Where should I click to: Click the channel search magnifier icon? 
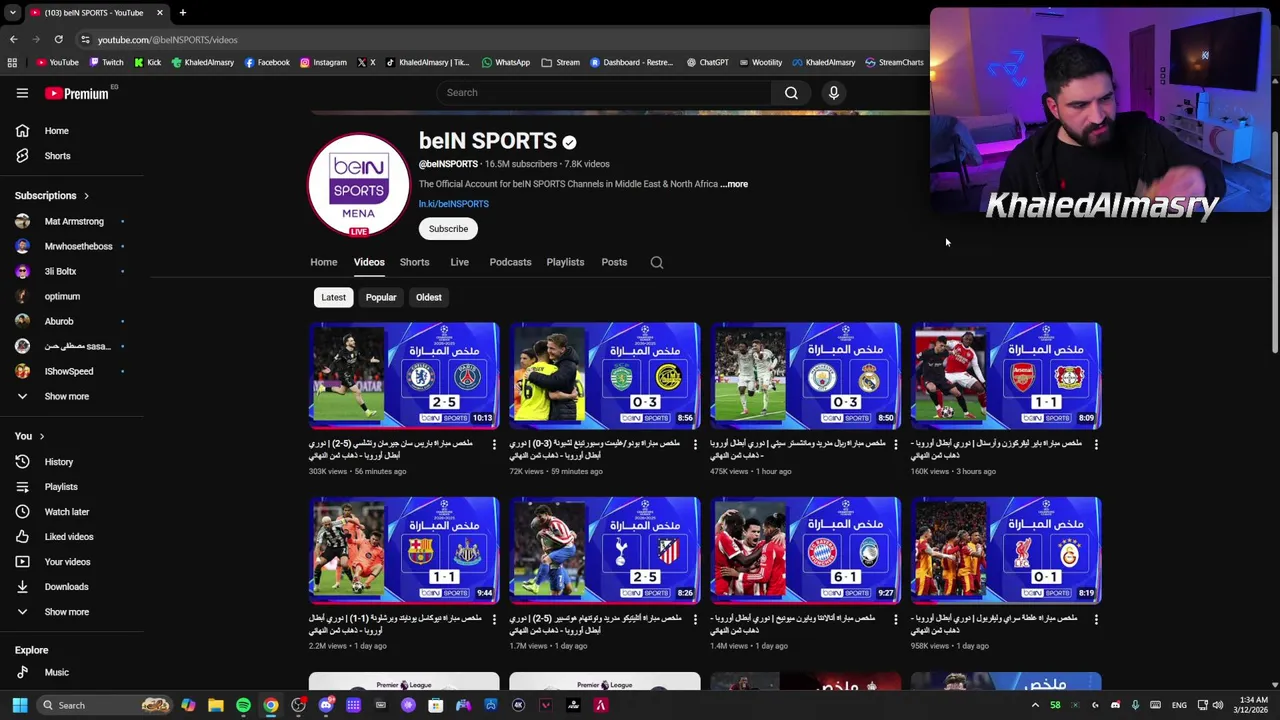(657, 262)
